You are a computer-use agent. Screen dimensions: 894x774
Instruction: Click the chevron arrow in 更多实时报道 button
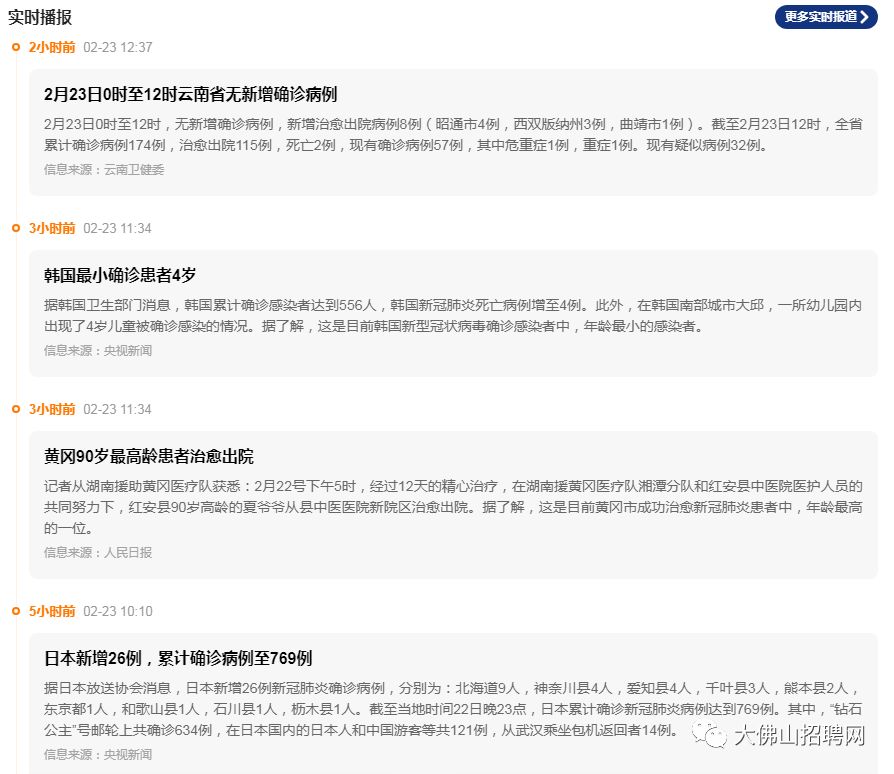[x=865, y=17]
